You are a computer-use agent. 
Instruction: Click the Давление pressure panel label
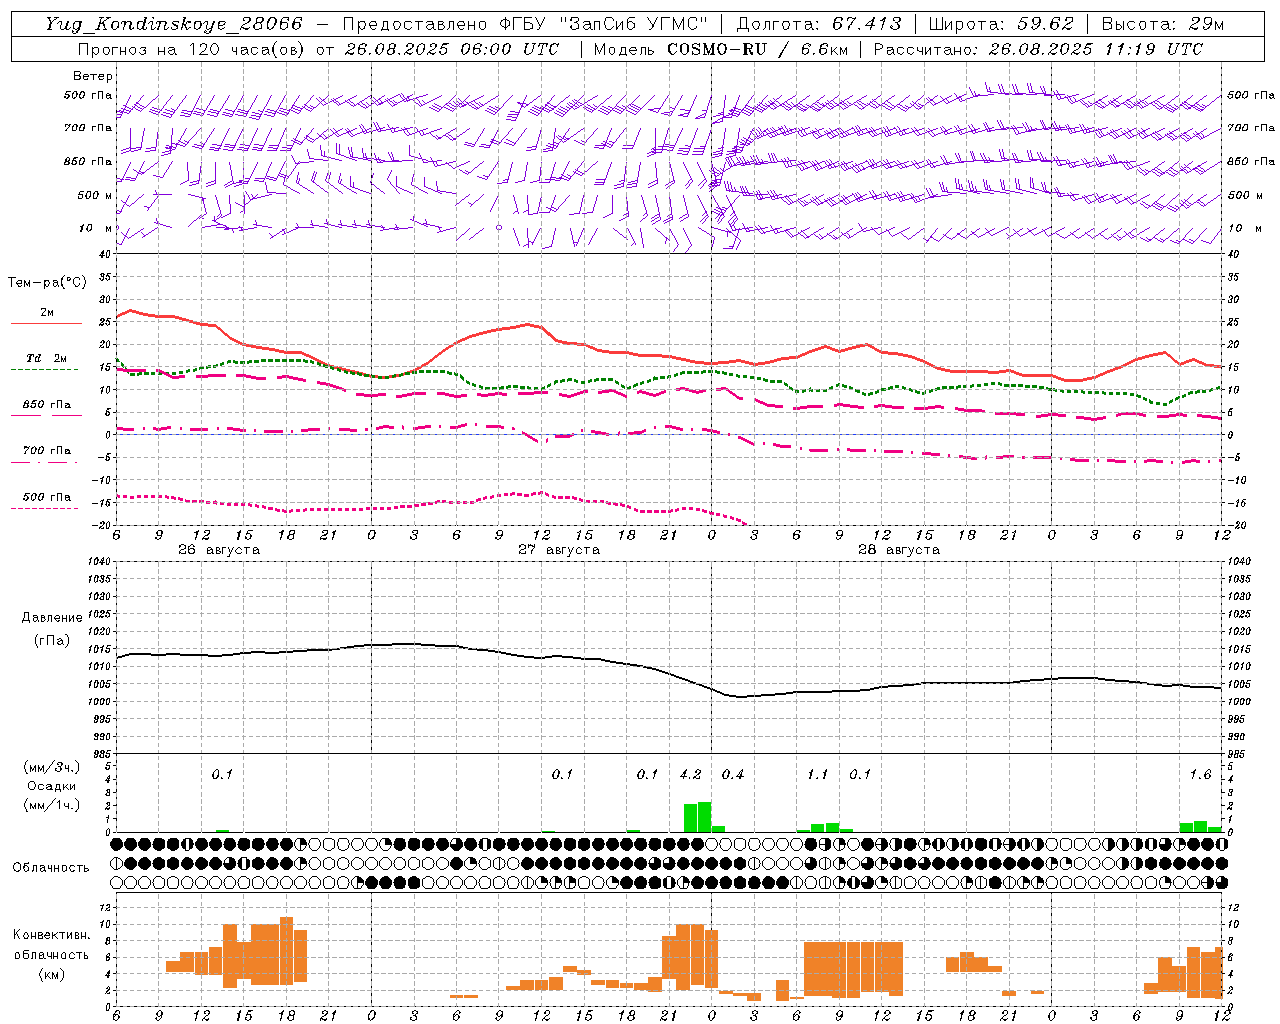tap(52, 618)
